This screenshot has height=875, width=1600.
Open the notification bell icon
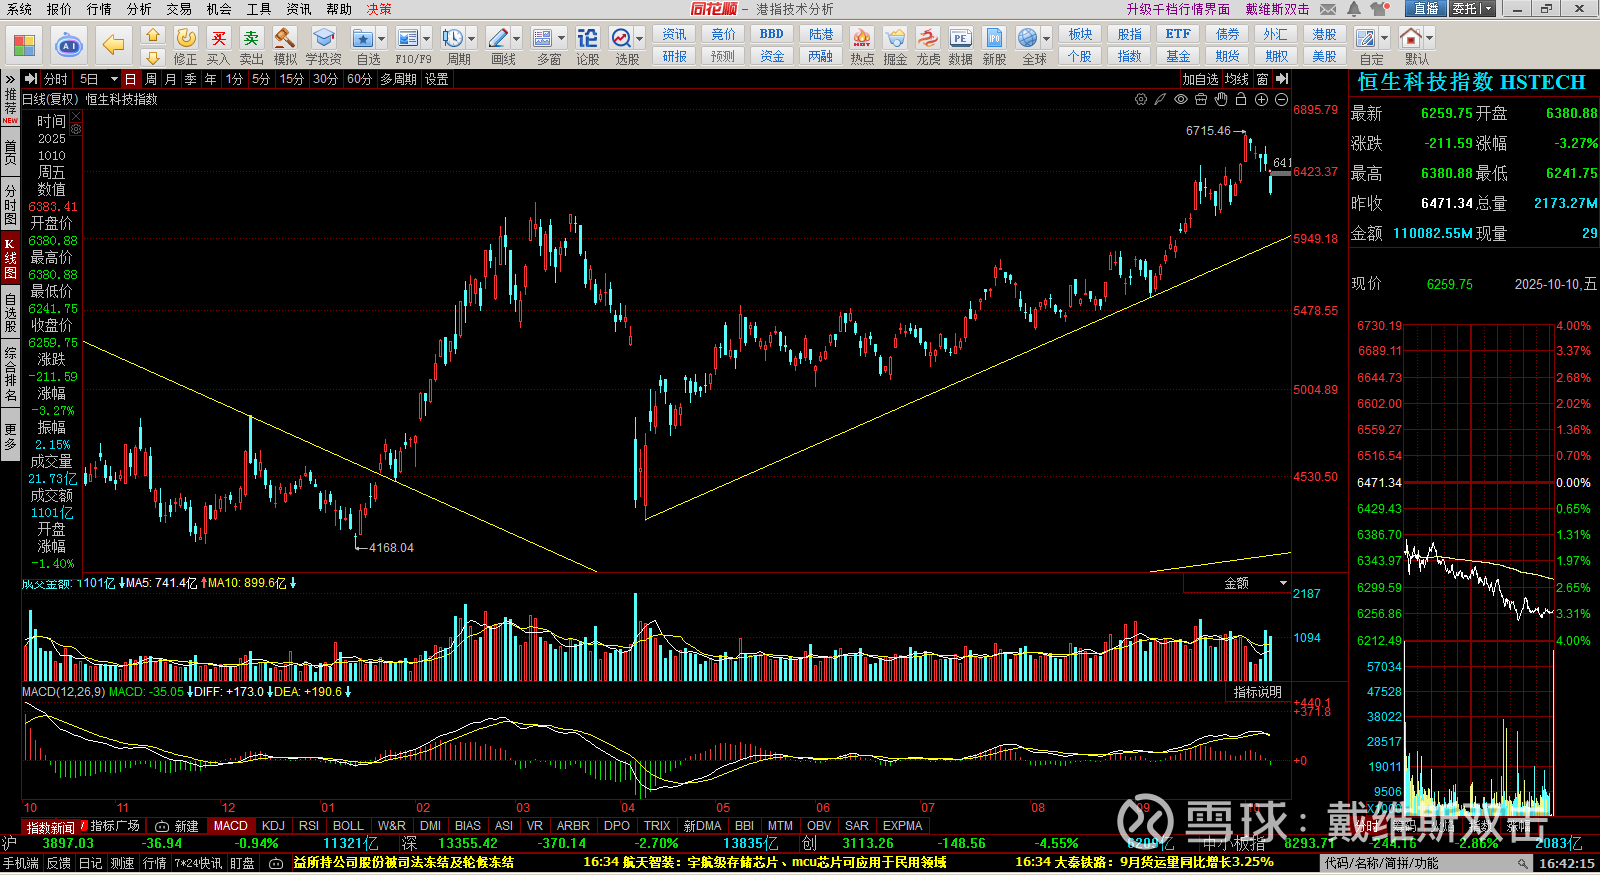[x=1354, y=9]
